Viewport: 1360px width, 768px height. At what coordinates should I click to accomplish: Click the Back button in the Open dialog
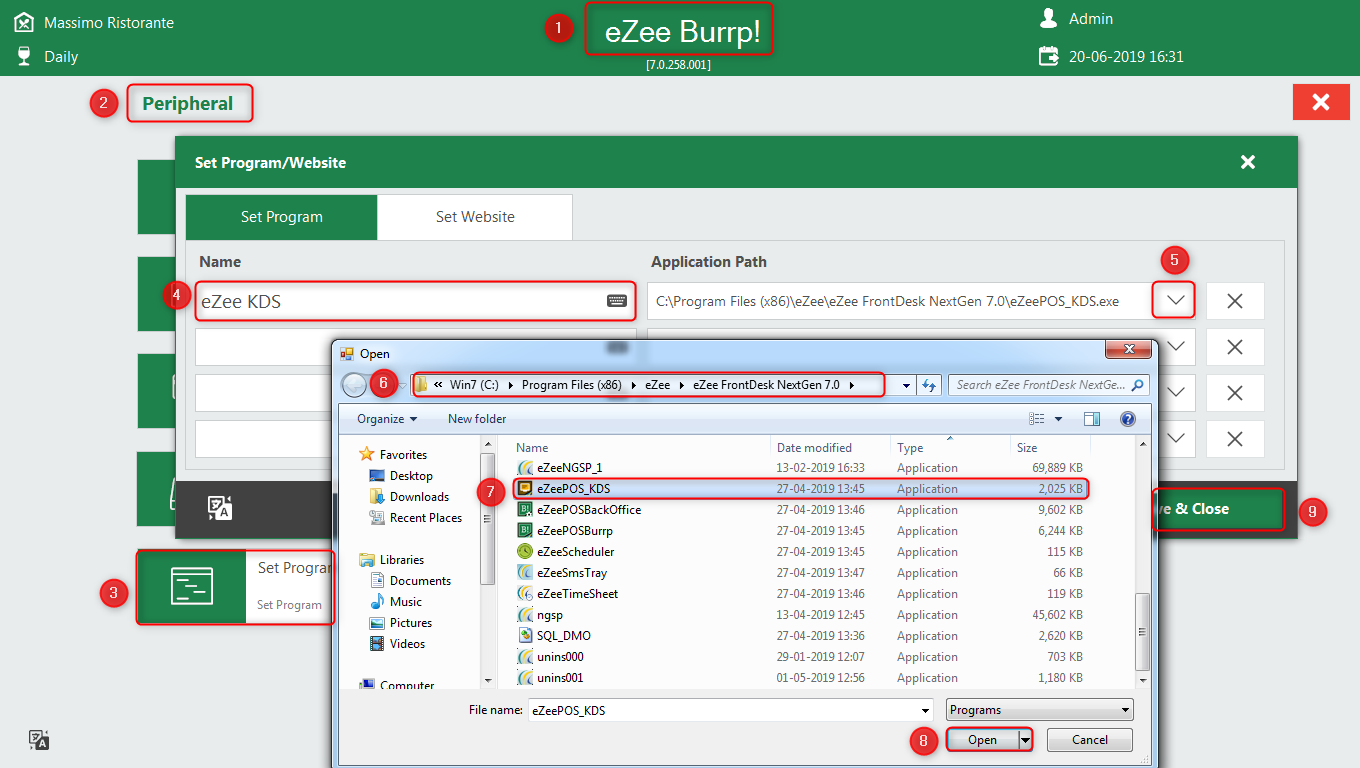[354, 385]
